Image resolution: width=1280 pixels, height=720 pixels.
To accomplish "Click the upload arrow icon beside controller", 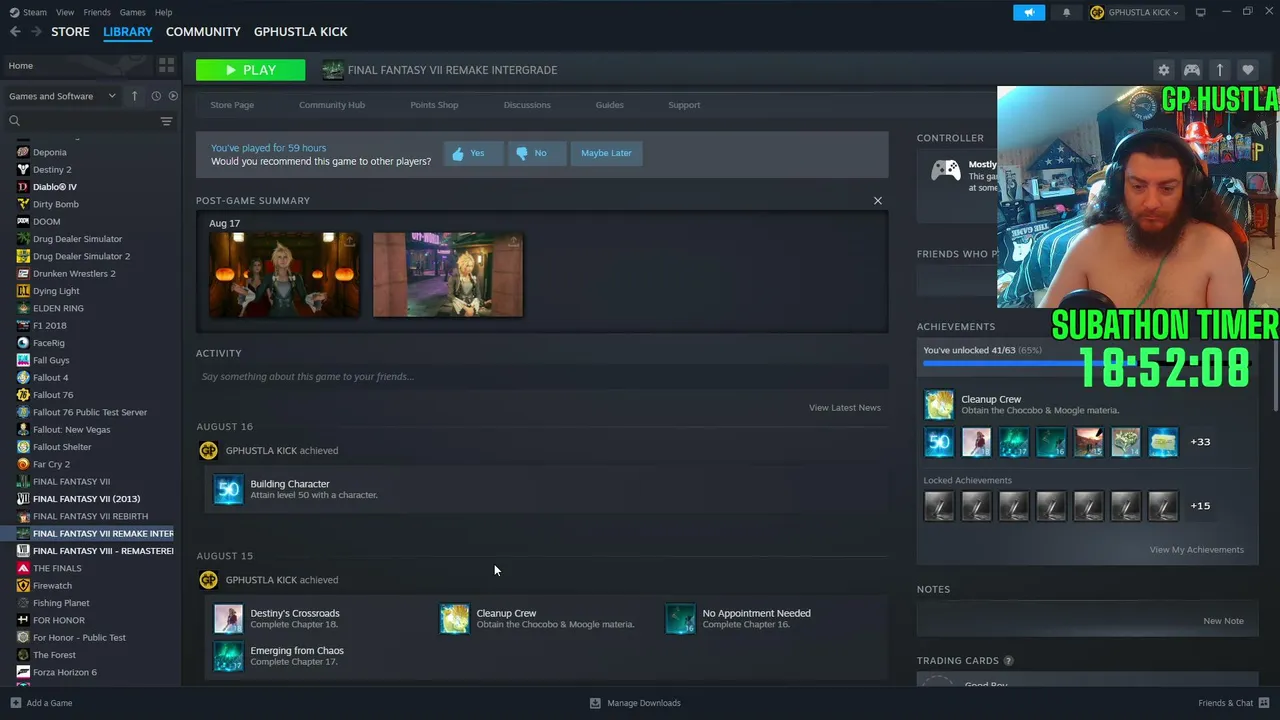I will click(1220, 70).
